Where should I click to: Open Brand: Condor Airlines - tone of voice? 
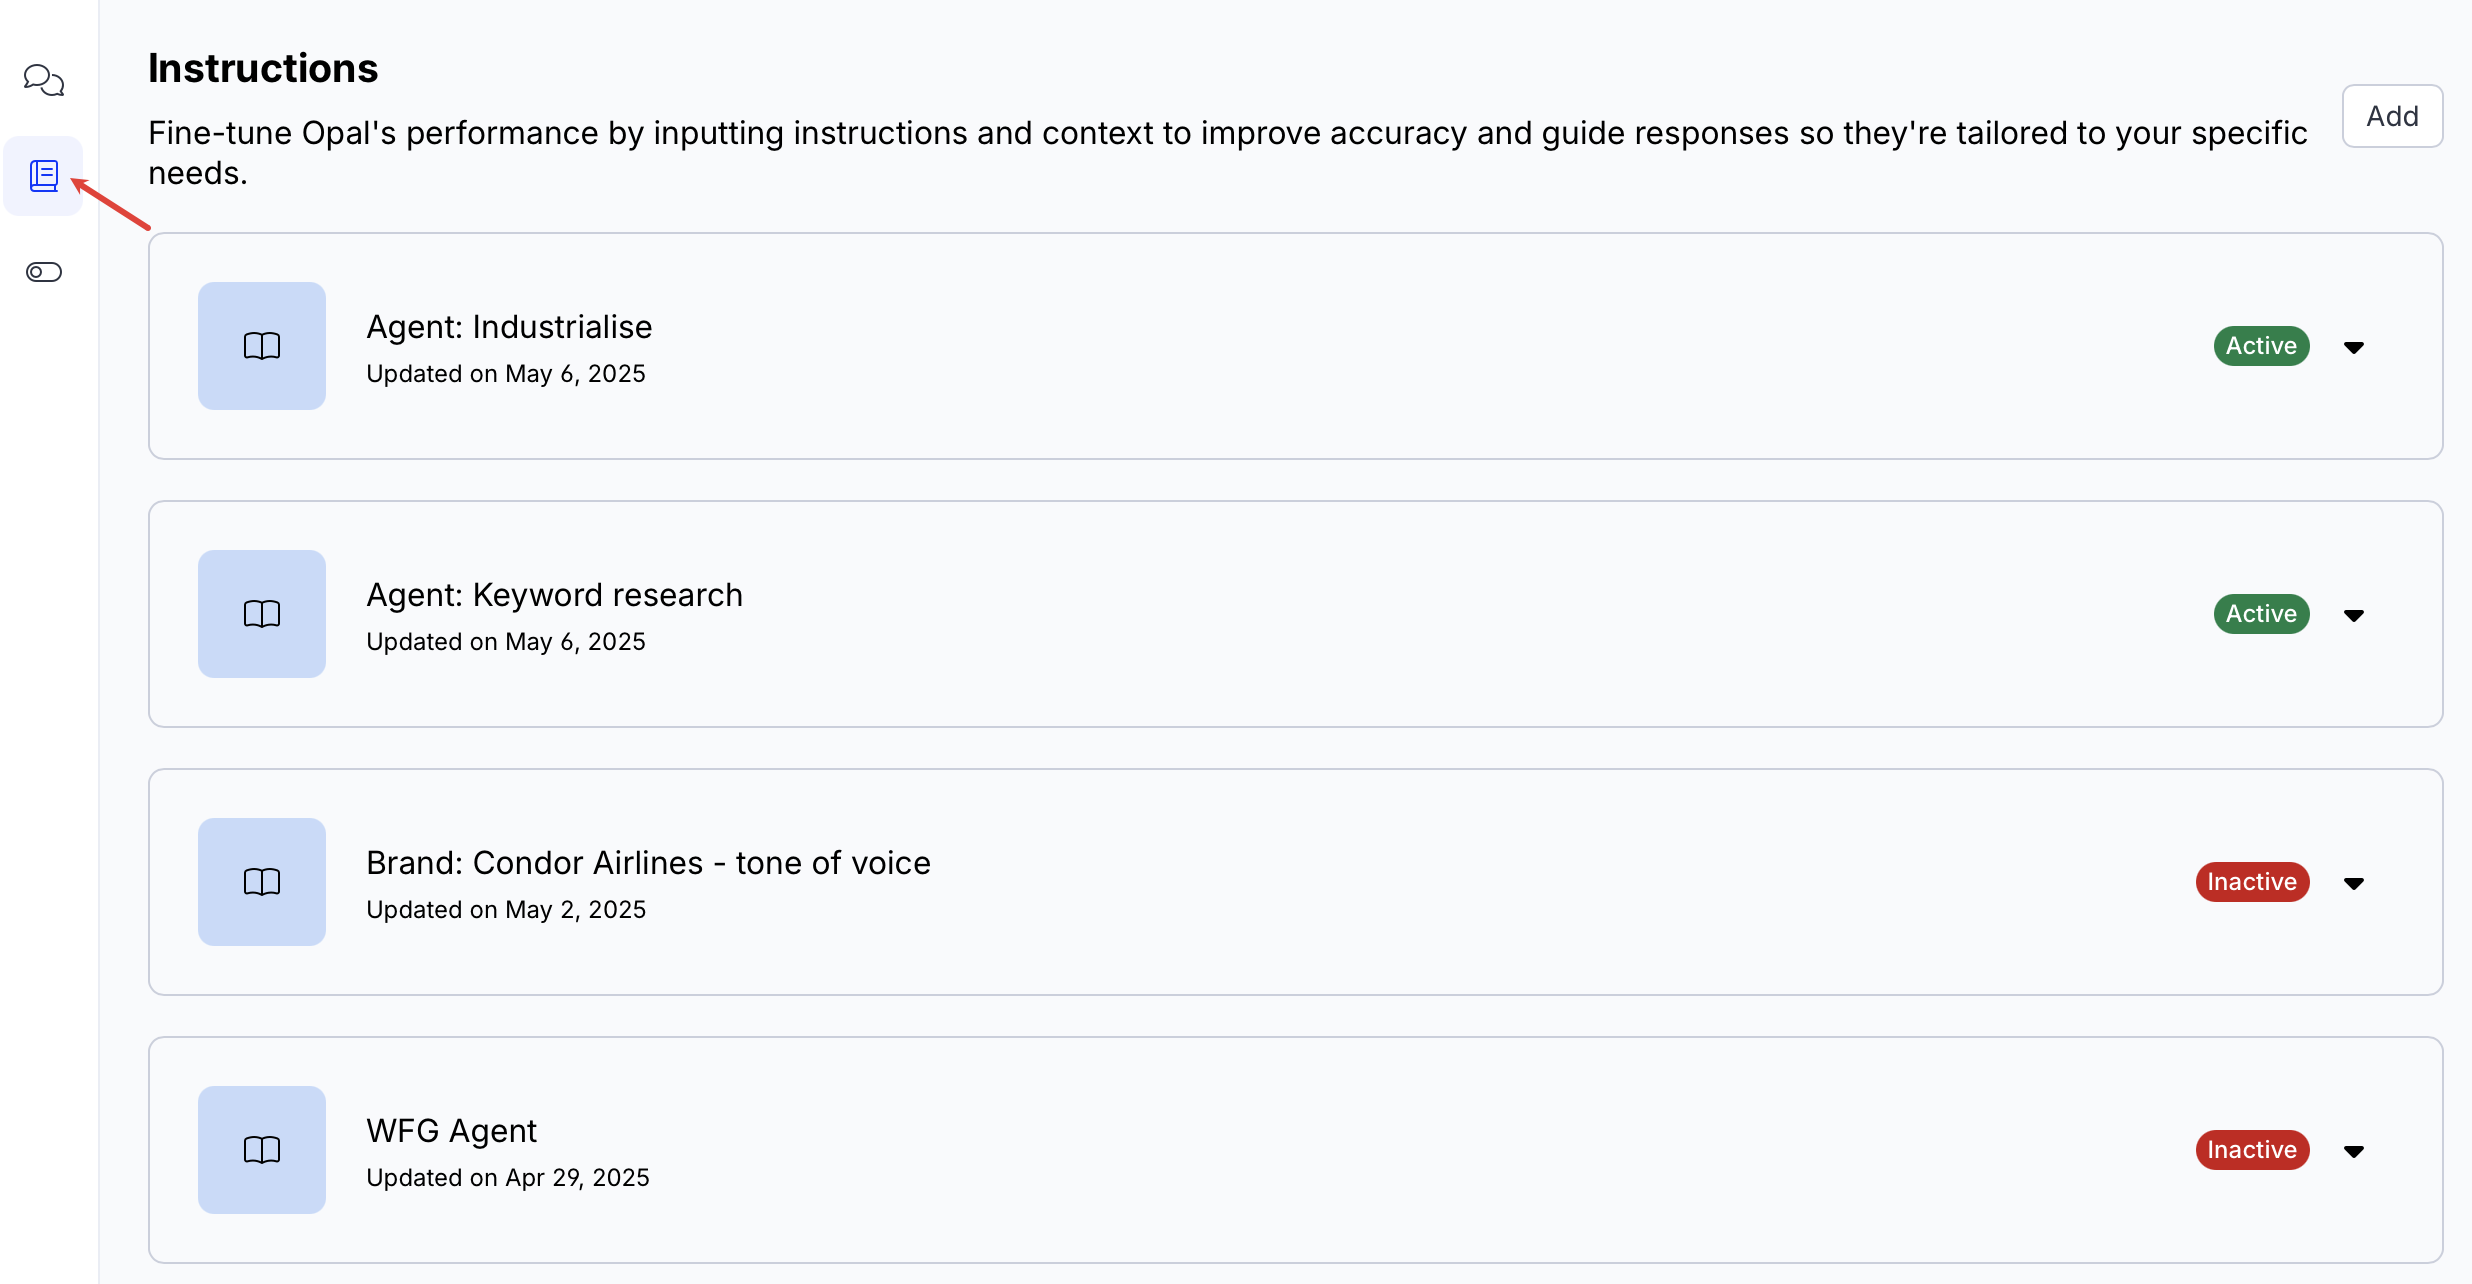648,863
